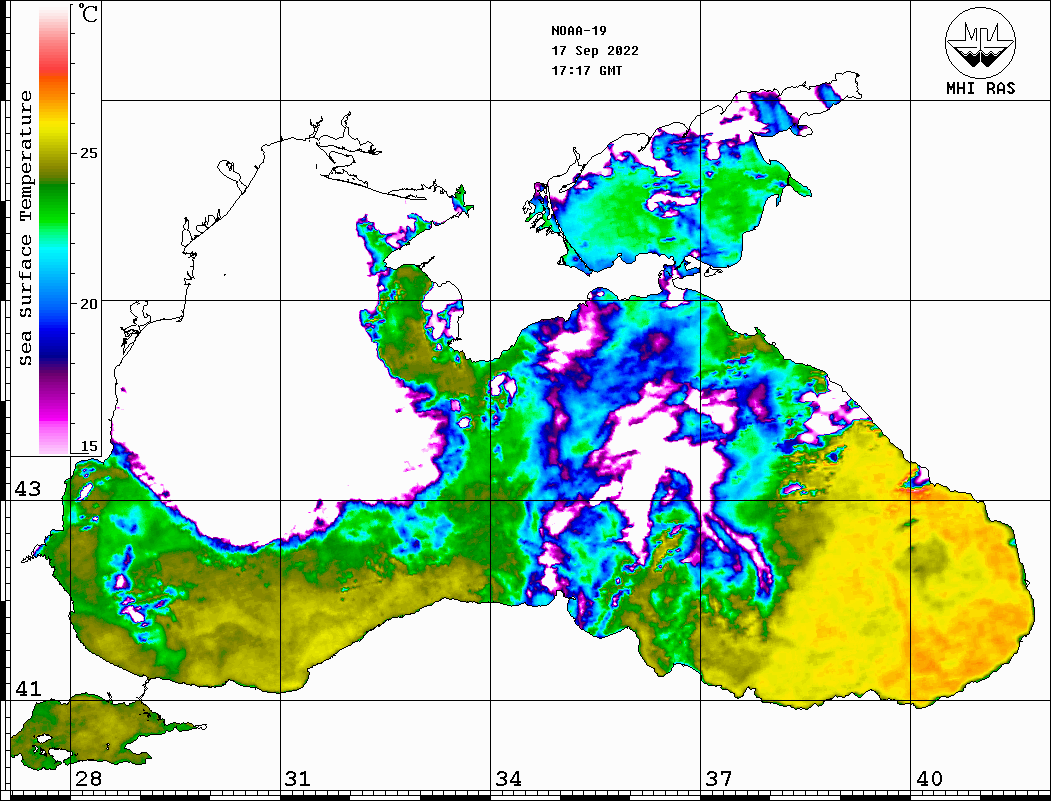Image resolution: width=1051 pixels, height=801 pixels.
Task: Click the "MHI RAS" label text
Action: point(980,88)
